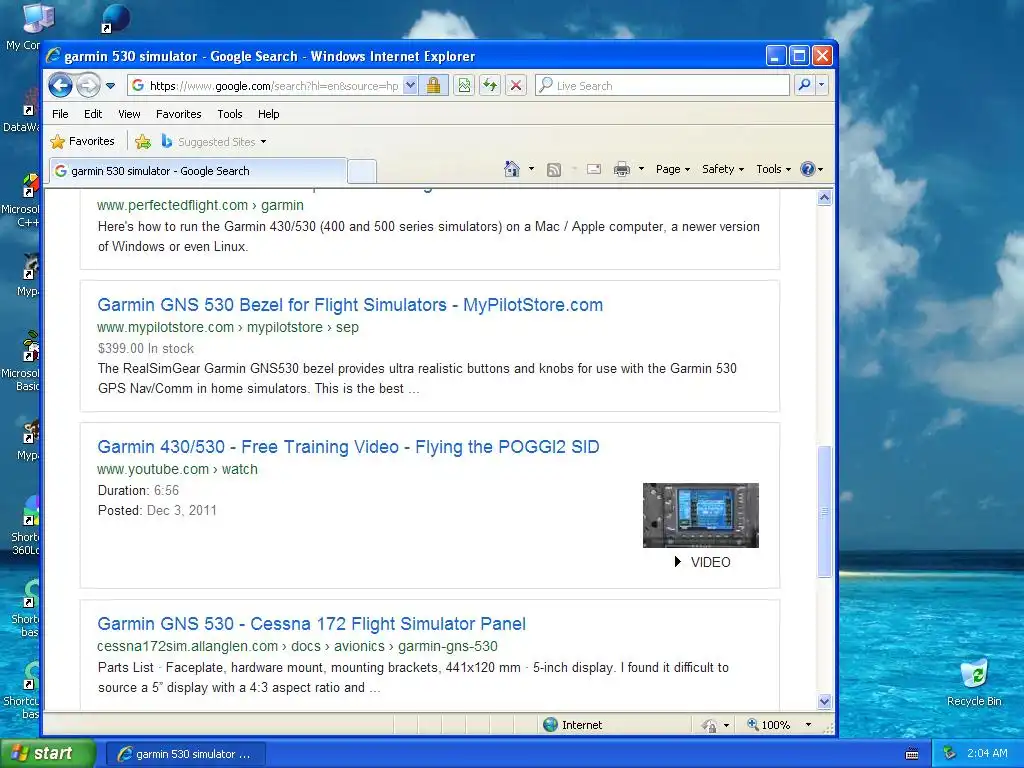Screen dimensions: 1024x768
Task: Click the RSS Feeds icon
Action: [554, 170]
